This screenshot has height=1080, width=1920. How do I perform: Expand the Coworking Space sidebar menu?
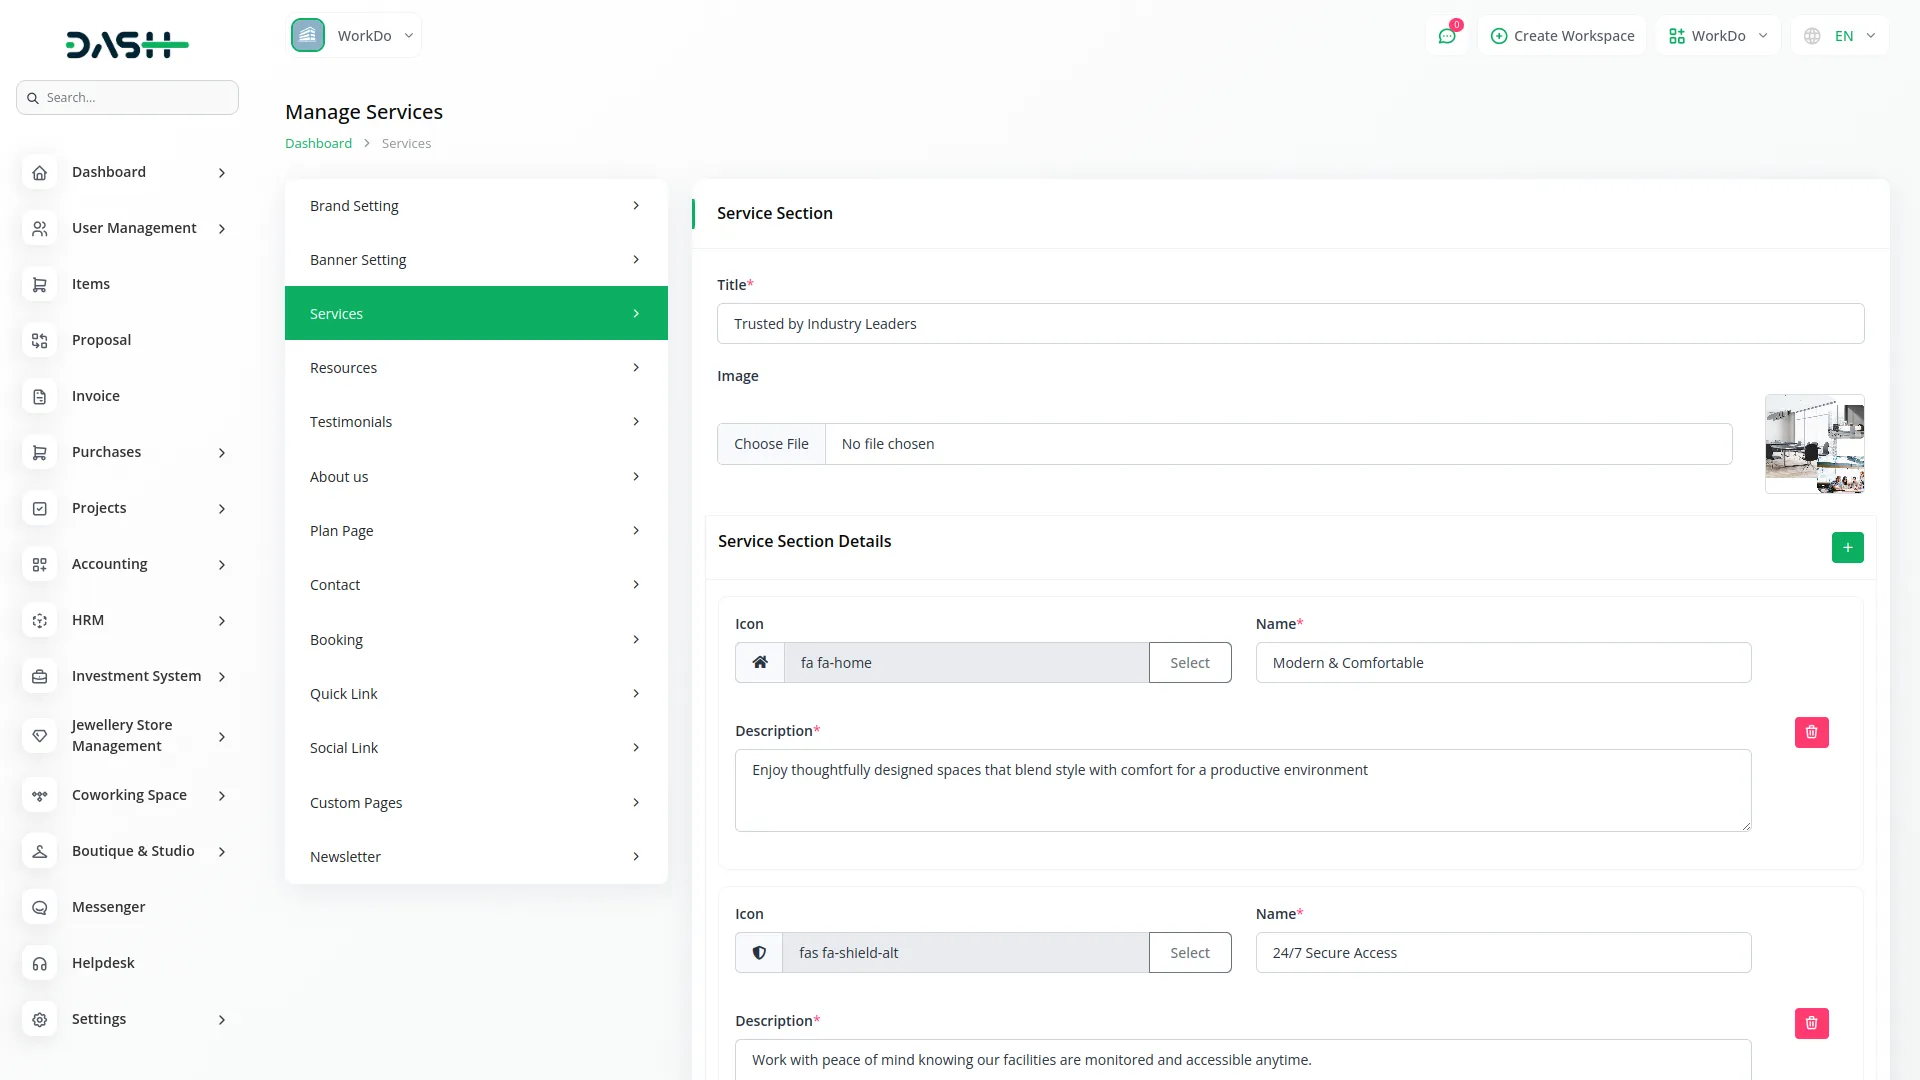click(x=127, y=796)
